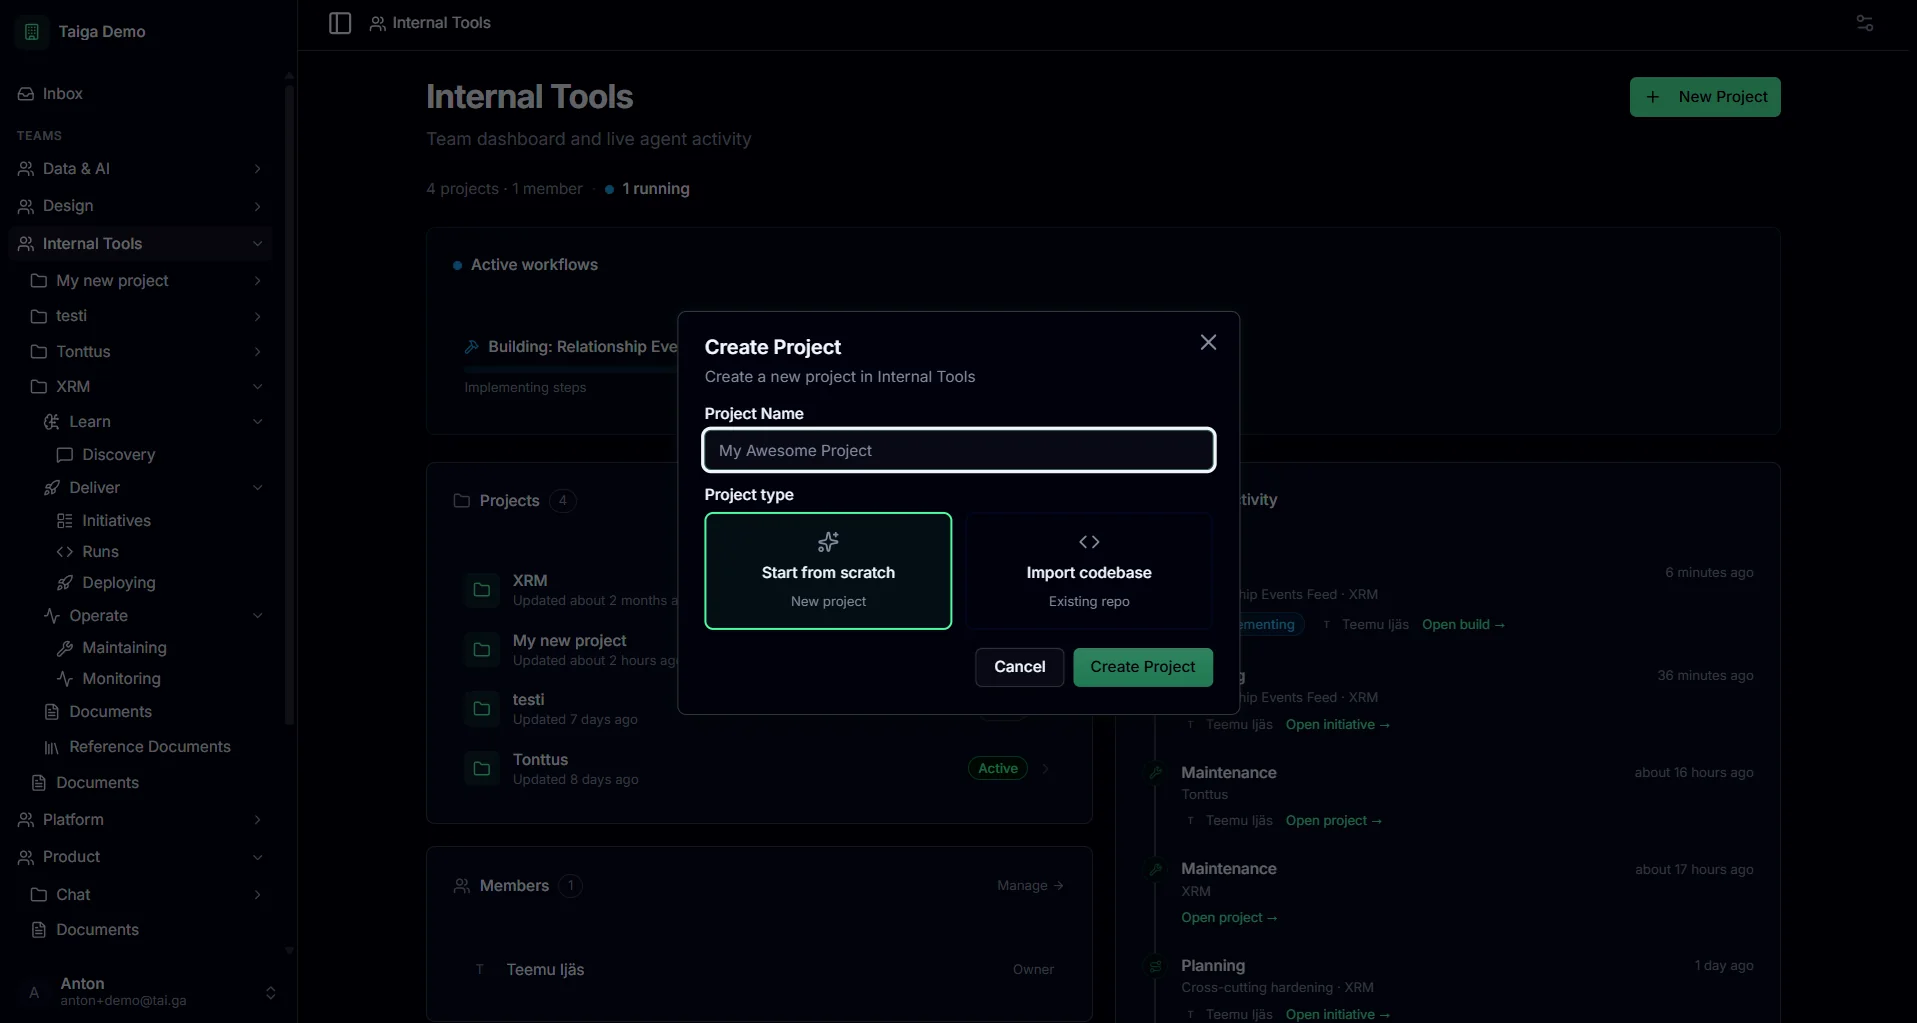The image size is (1917, 1023).
Task: Close the Create Project dialog
Action: 1208,342
